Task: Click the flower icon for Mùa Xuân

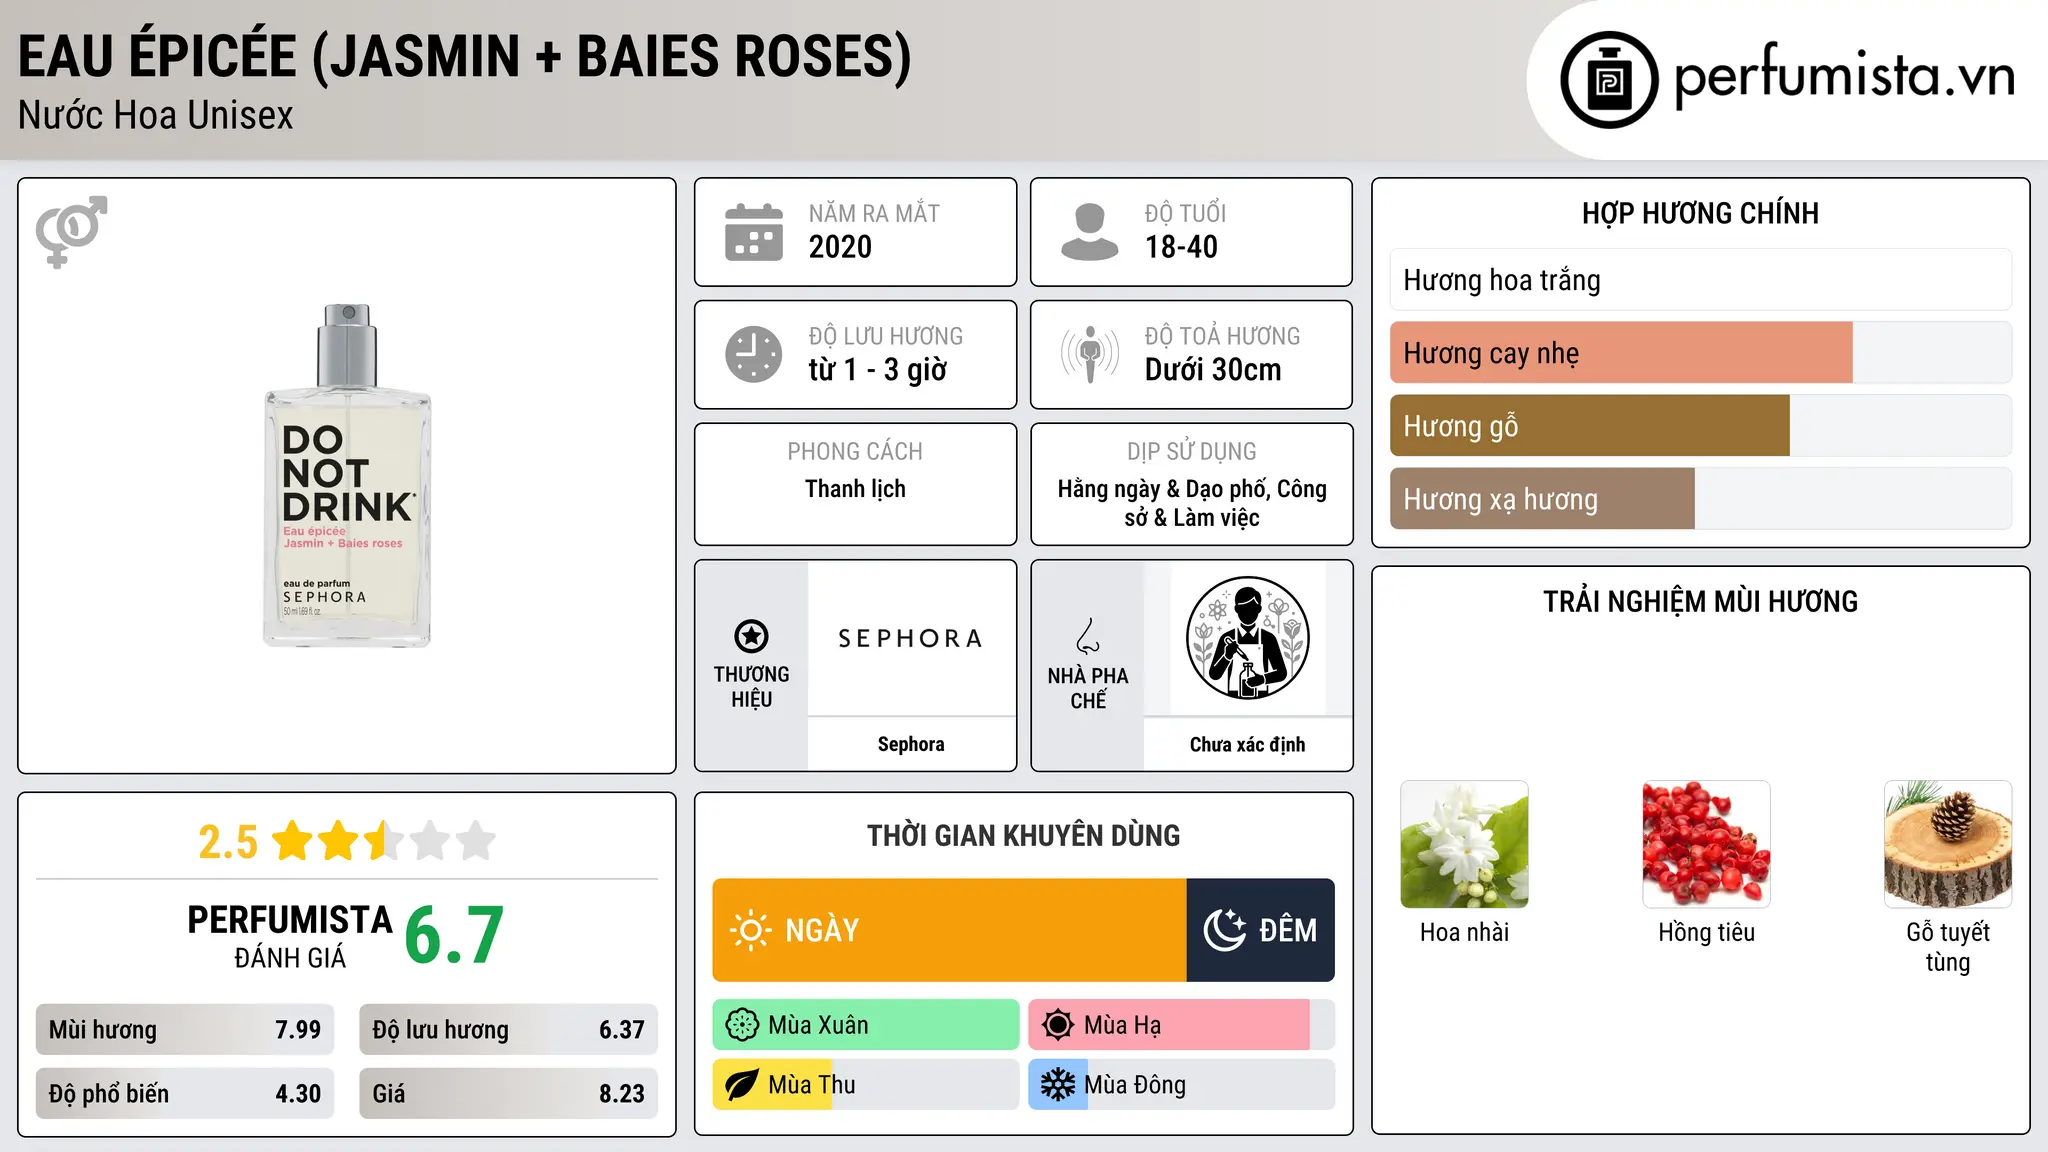Action: [742, 1025]
